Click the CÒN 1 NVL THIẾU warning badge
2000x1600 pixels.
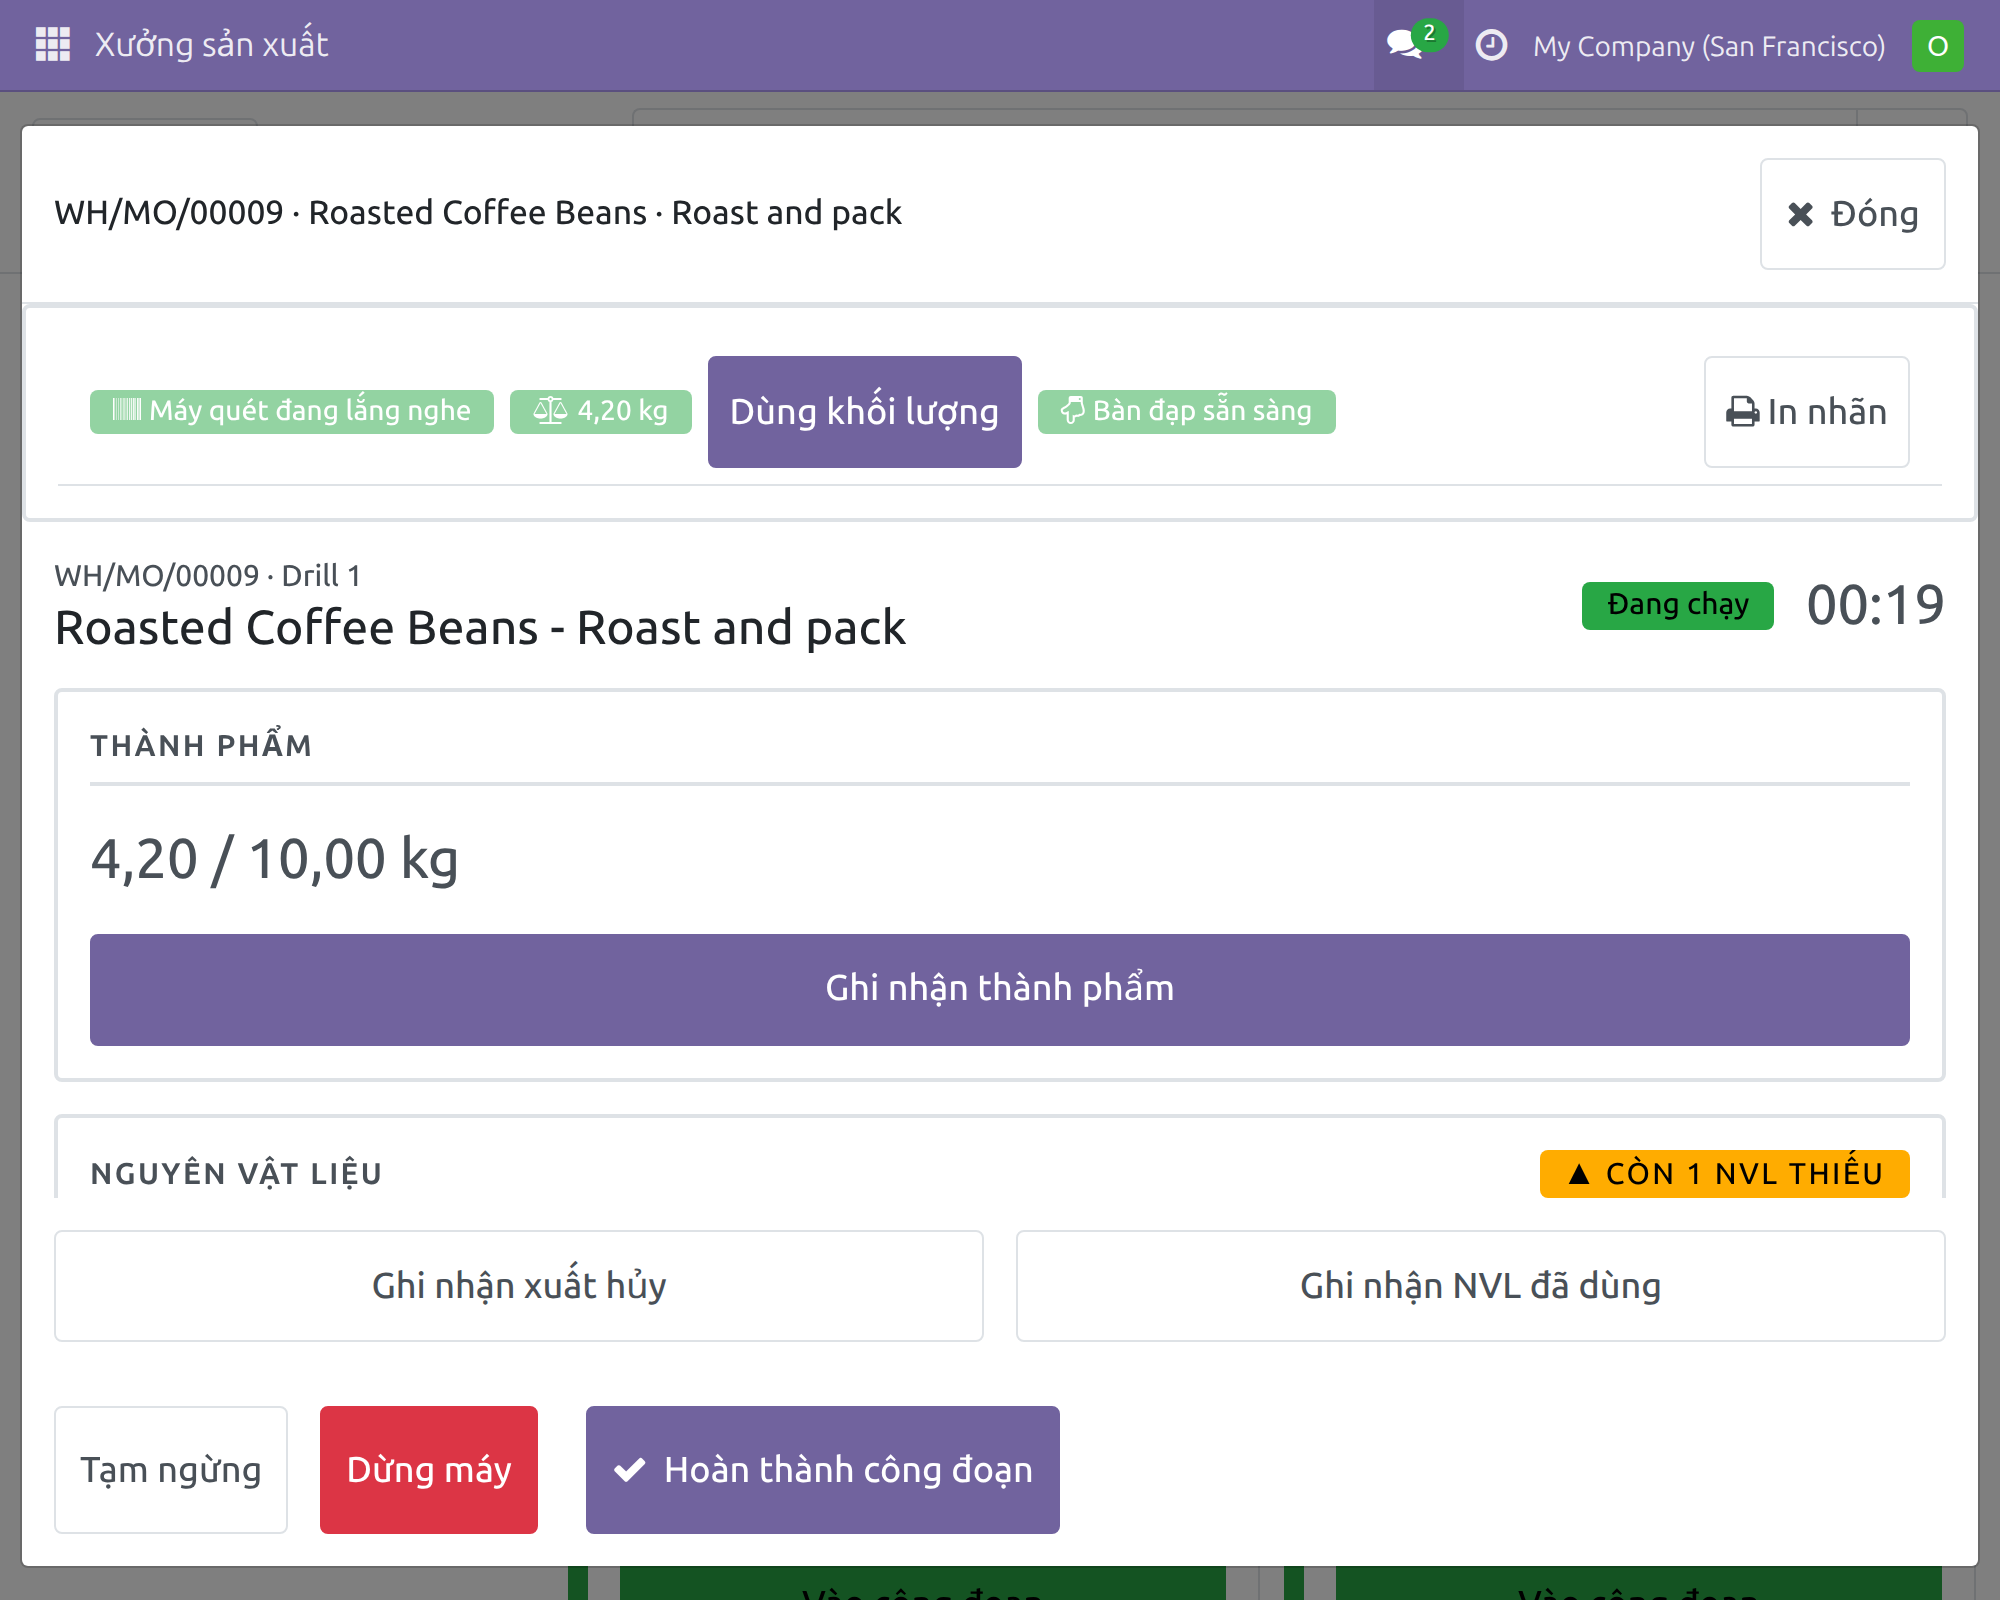[x=1725, y=1174]
